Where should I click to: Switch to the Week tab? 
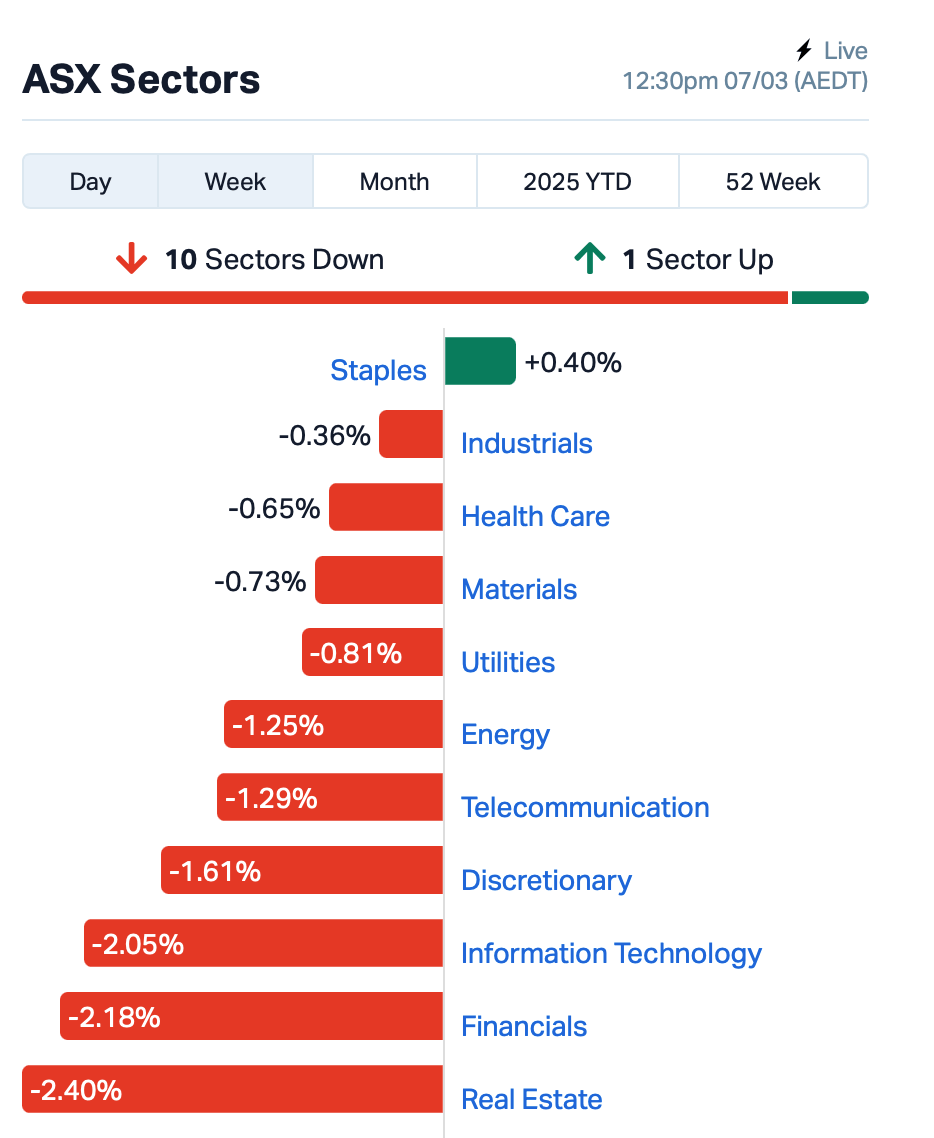235,181
